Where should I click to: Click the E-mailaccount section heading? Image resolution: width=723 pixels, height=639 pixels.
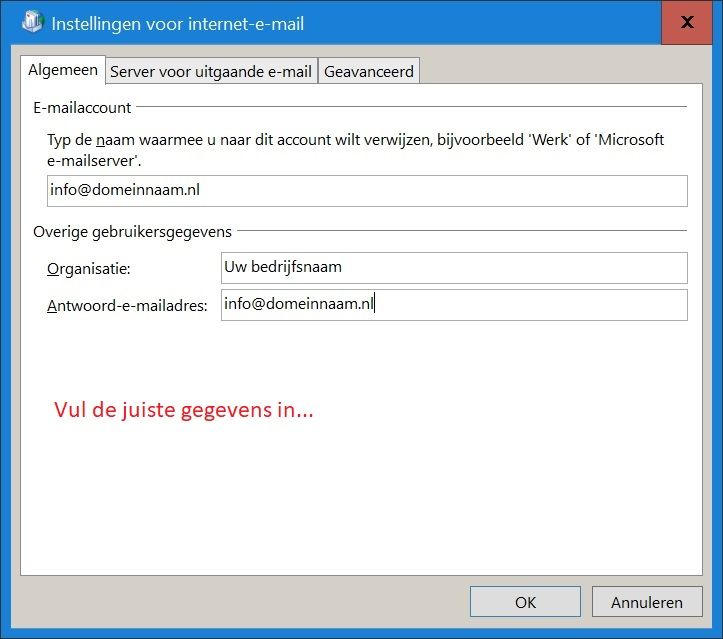[82, 108]
